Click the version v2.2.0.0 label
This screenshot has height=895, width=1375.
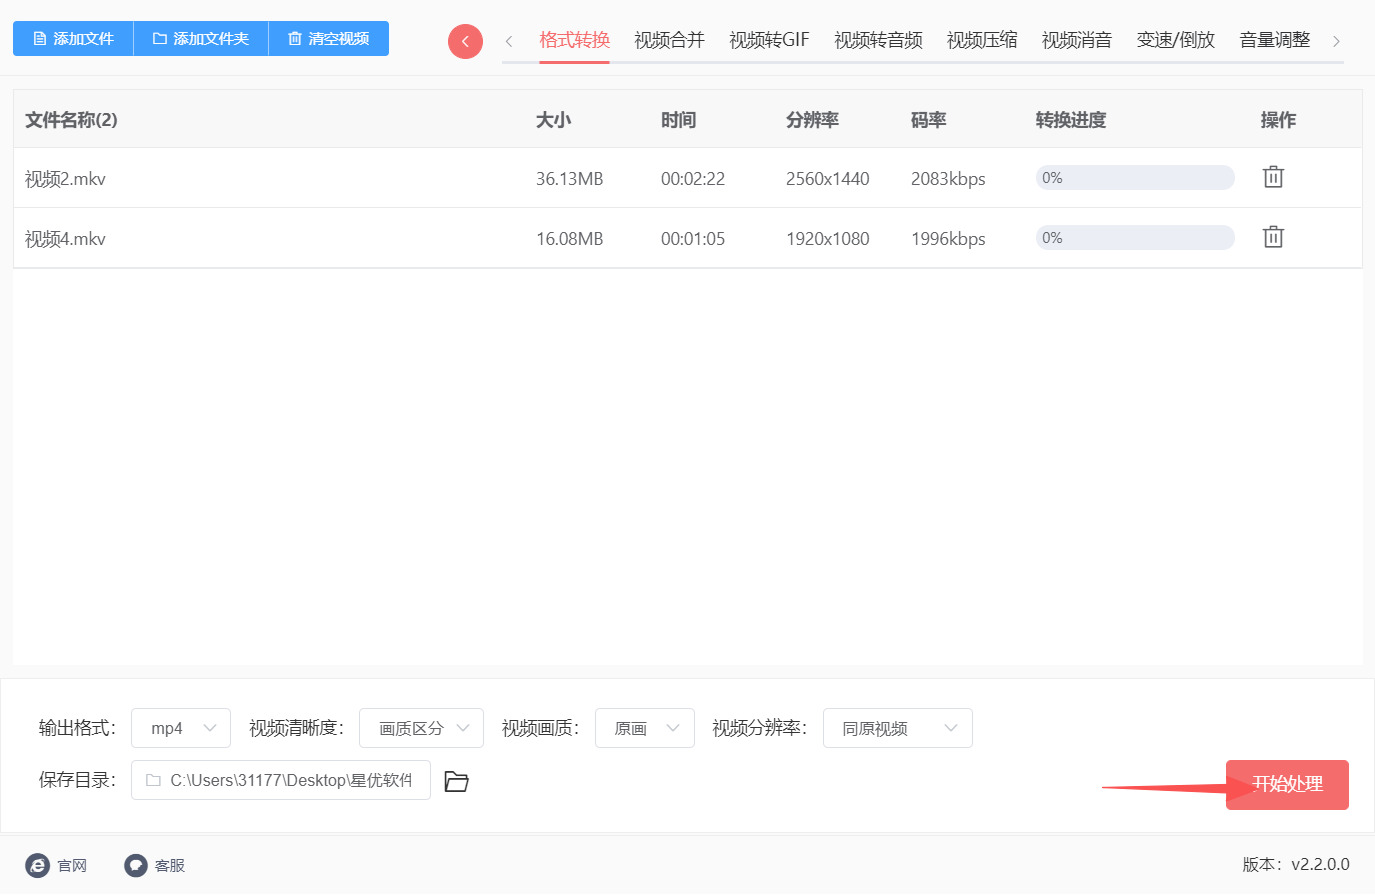point(1296,864)
